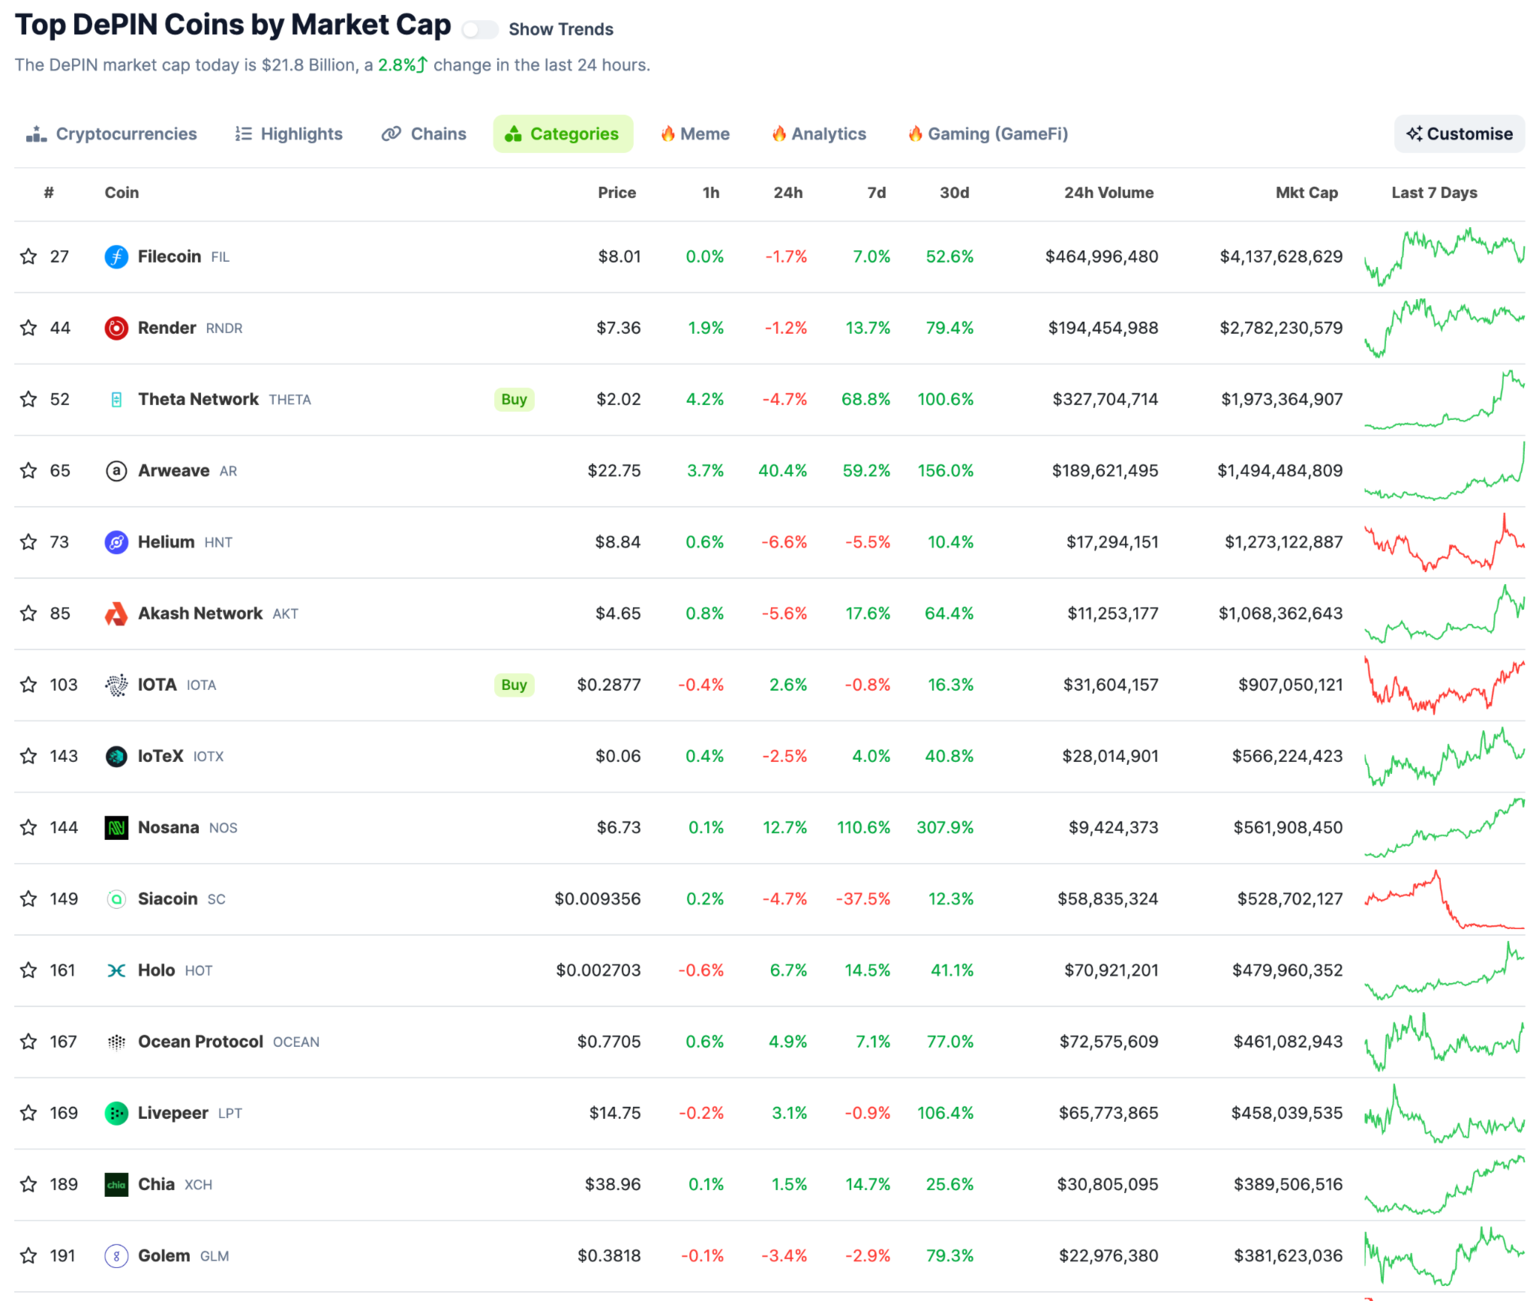The height and width of the screenshot is (1301, 1536).
Task: Sort by the # rank column
Action: click(48, 193)
